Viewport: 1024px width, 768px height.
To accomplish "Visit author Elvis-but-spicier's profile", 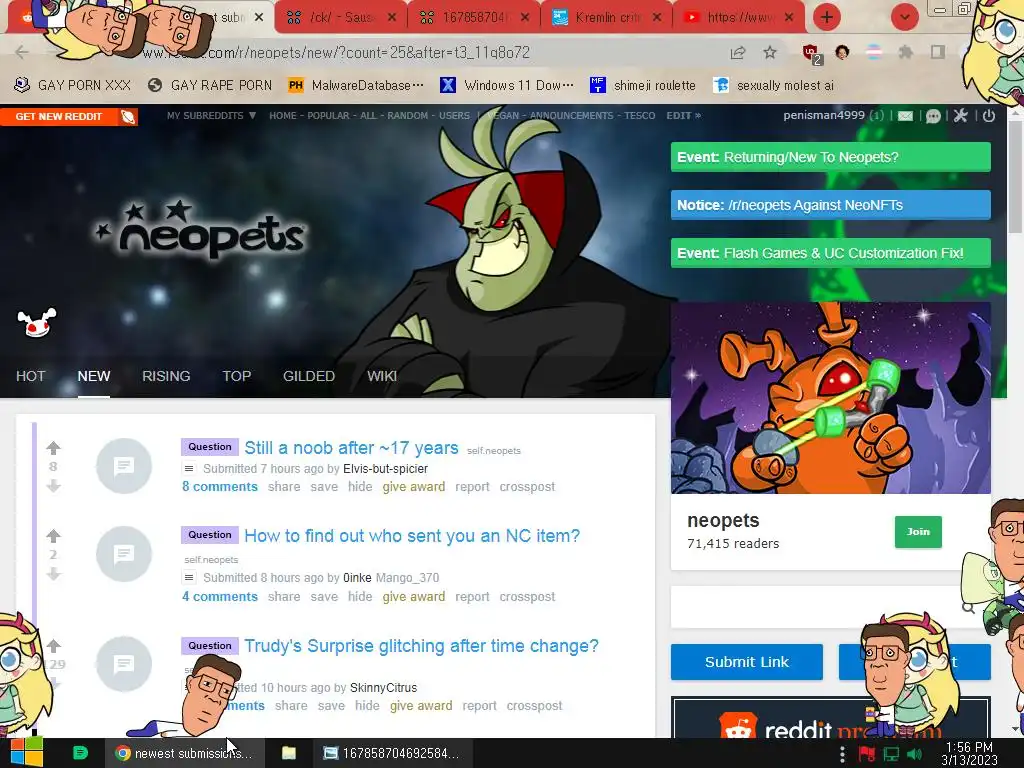I will click(x=385, y=468).
